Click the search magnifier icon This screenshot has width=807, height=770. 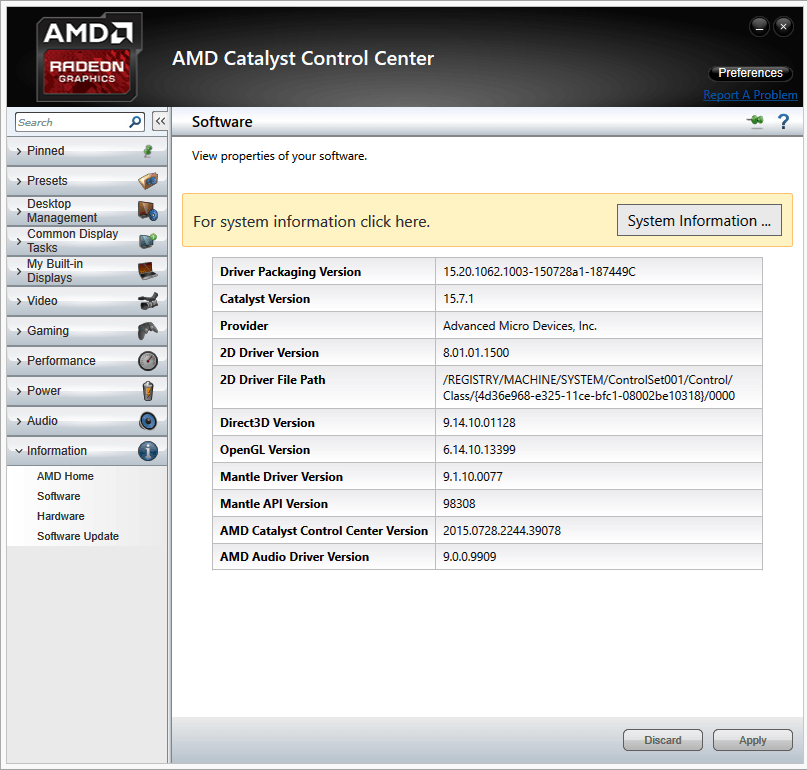click(135, 122)
